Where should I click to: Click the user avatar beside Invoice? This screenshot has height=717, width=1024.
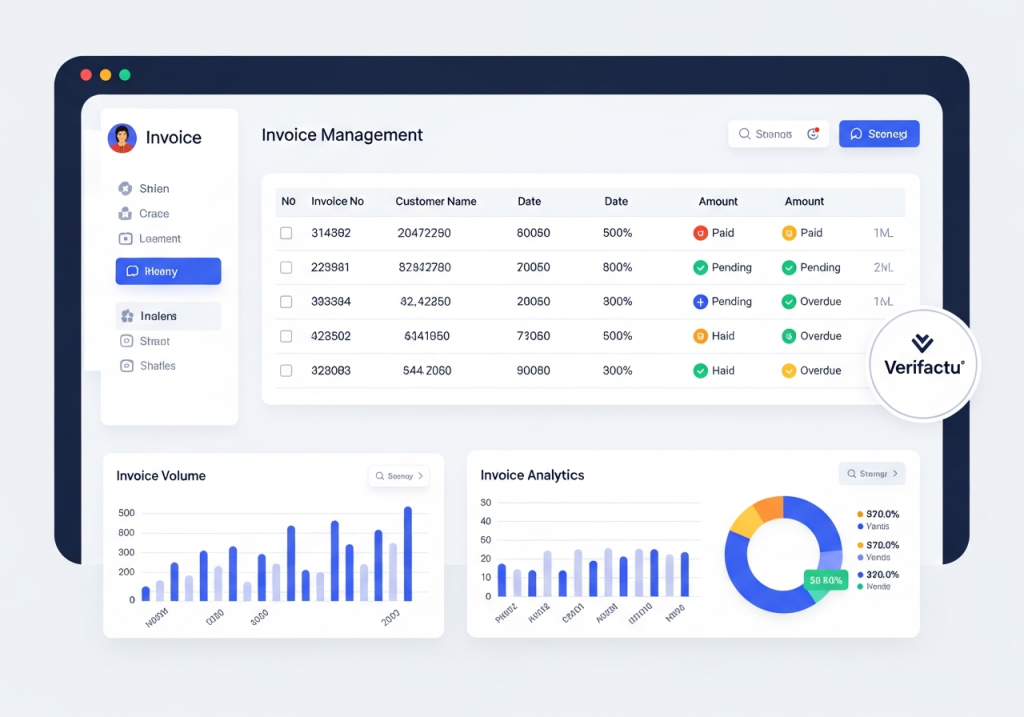coord(122,138)
